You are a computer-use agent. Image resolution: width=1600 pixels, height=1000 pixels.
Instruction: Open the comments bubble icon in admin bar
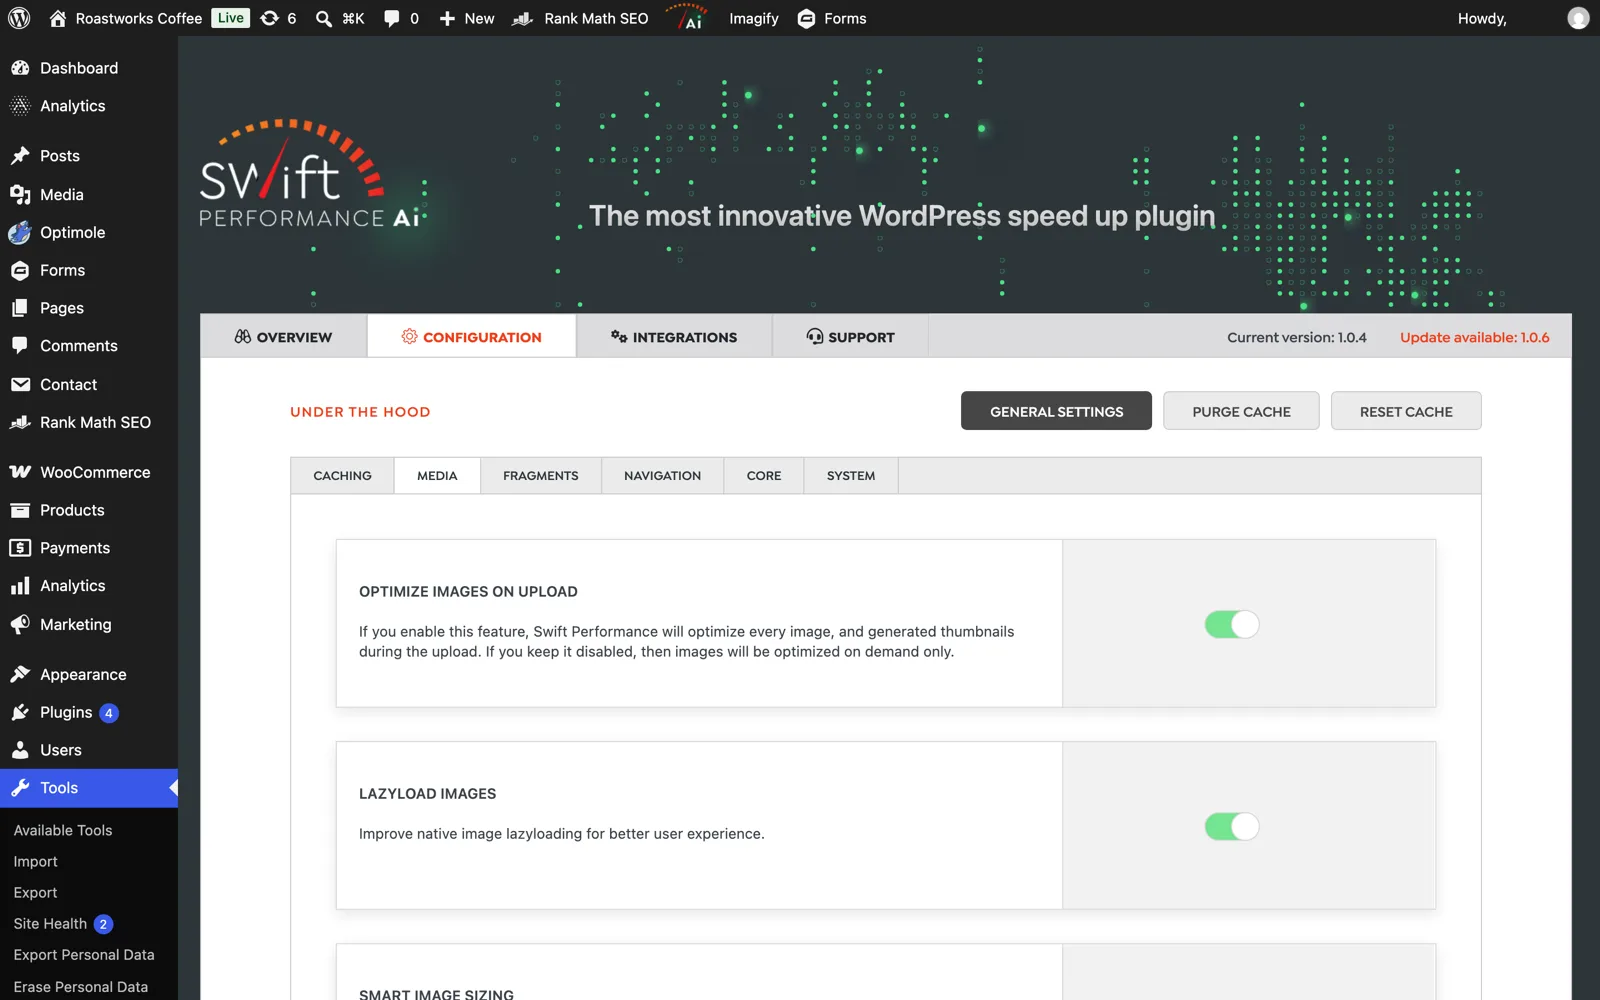coord(392,18)
